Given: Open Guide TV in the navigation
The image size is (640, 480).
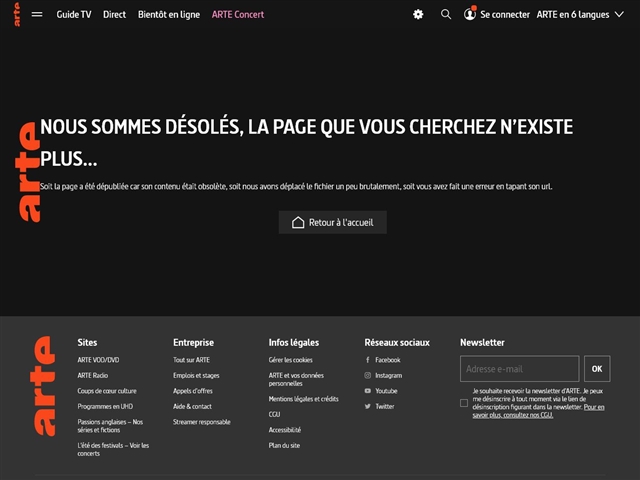Looking at the screenshot, I should click(x=74, y=15).
